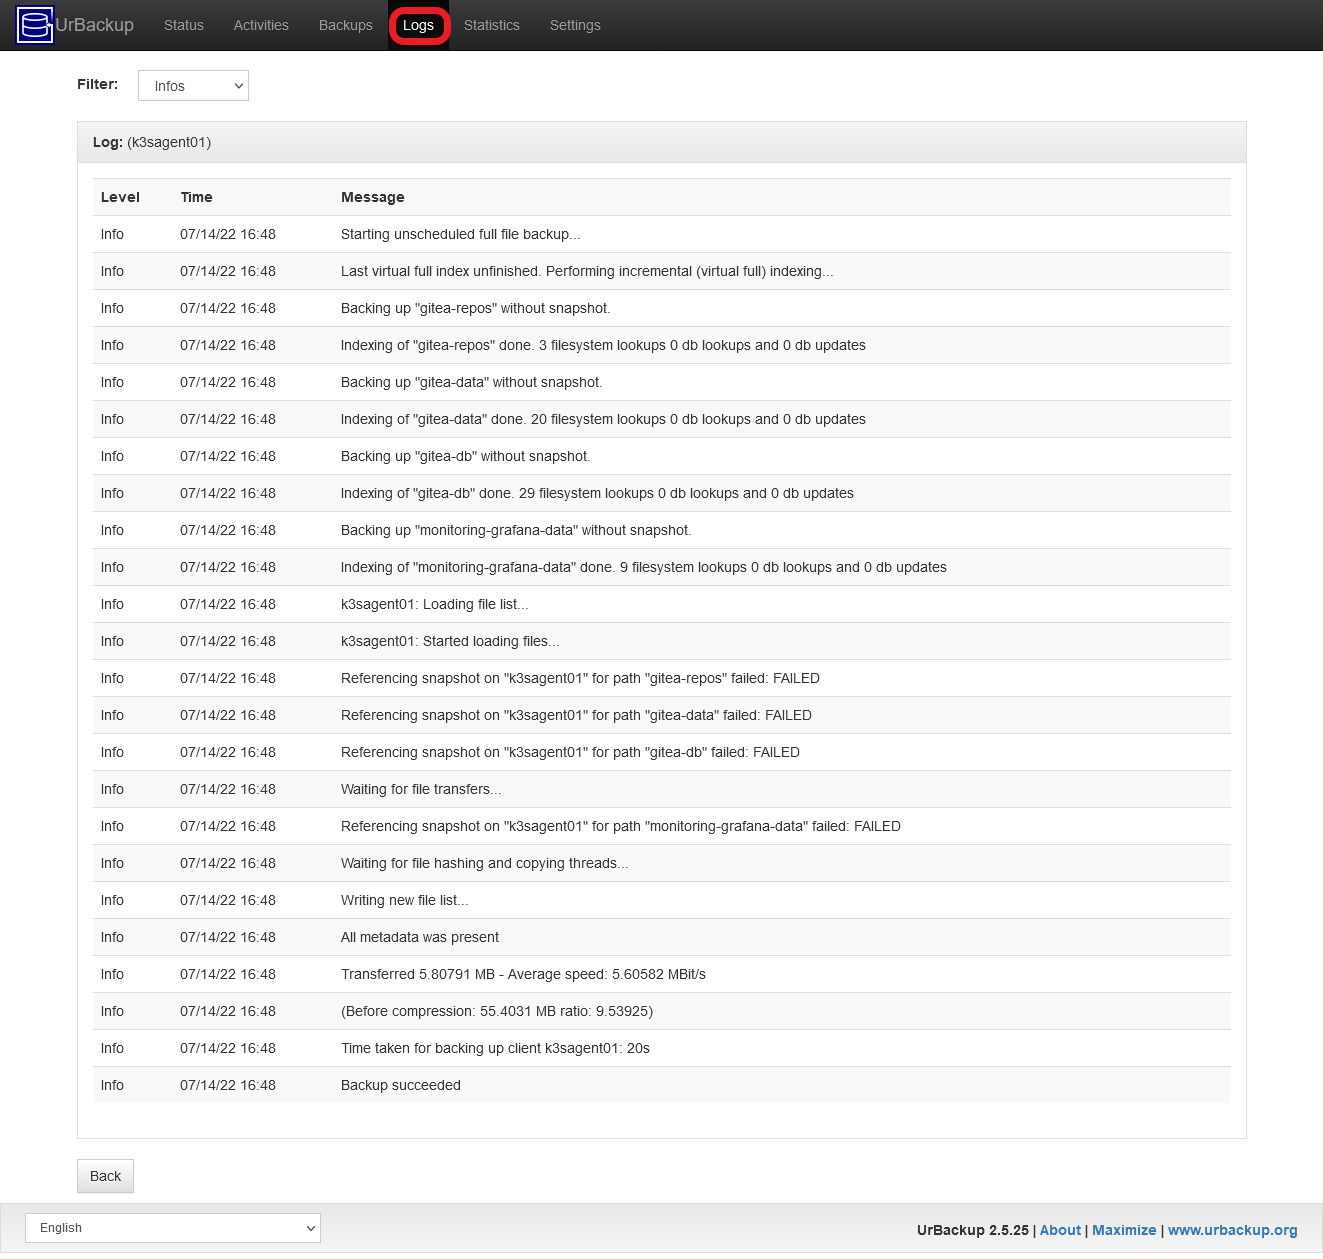Select 'k3sagent01: Started loading files...' message

coord(450,641)
